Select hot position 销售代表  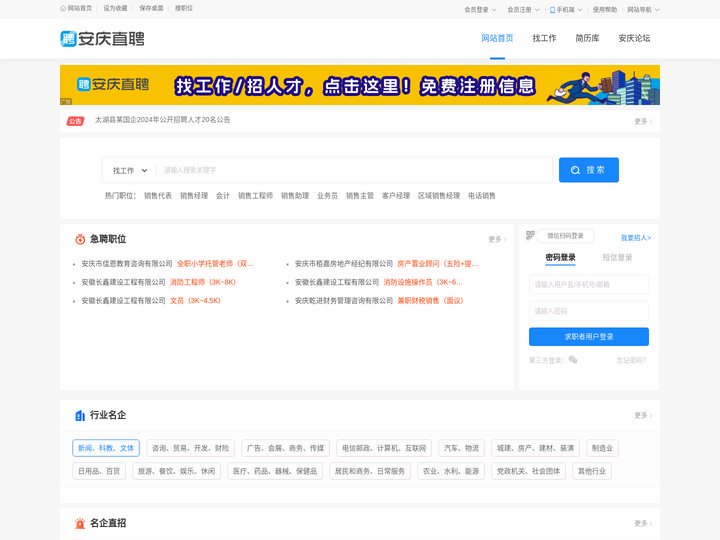158,196
